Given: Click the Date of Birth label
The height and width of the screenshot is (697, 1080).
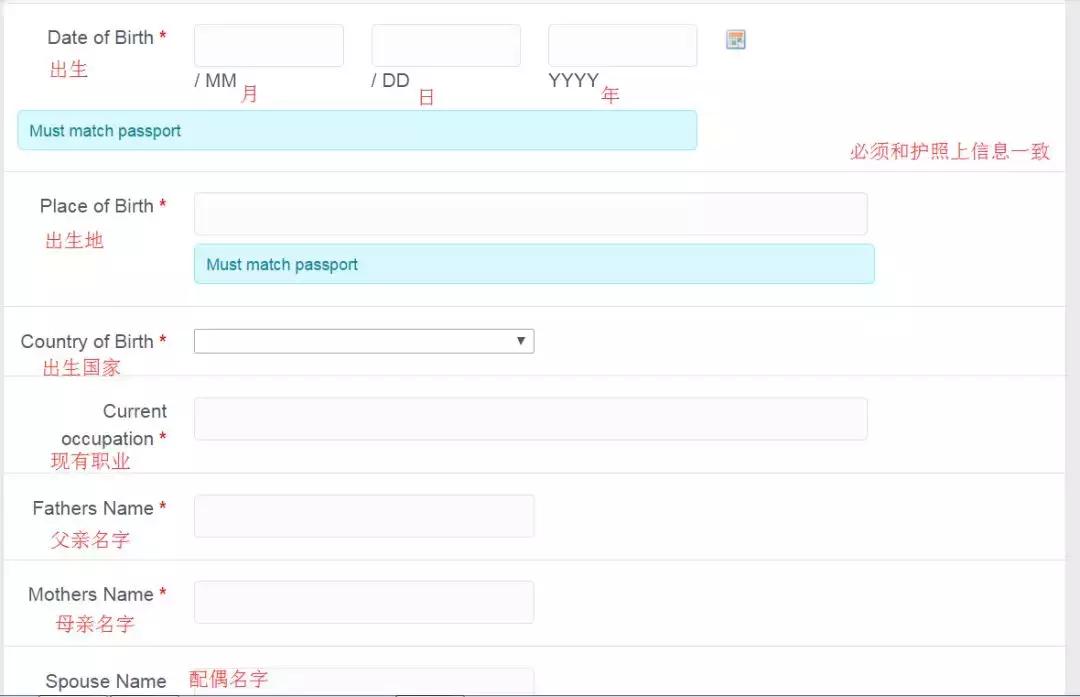Looking at the screenshot, I should [x=107, y=37].
